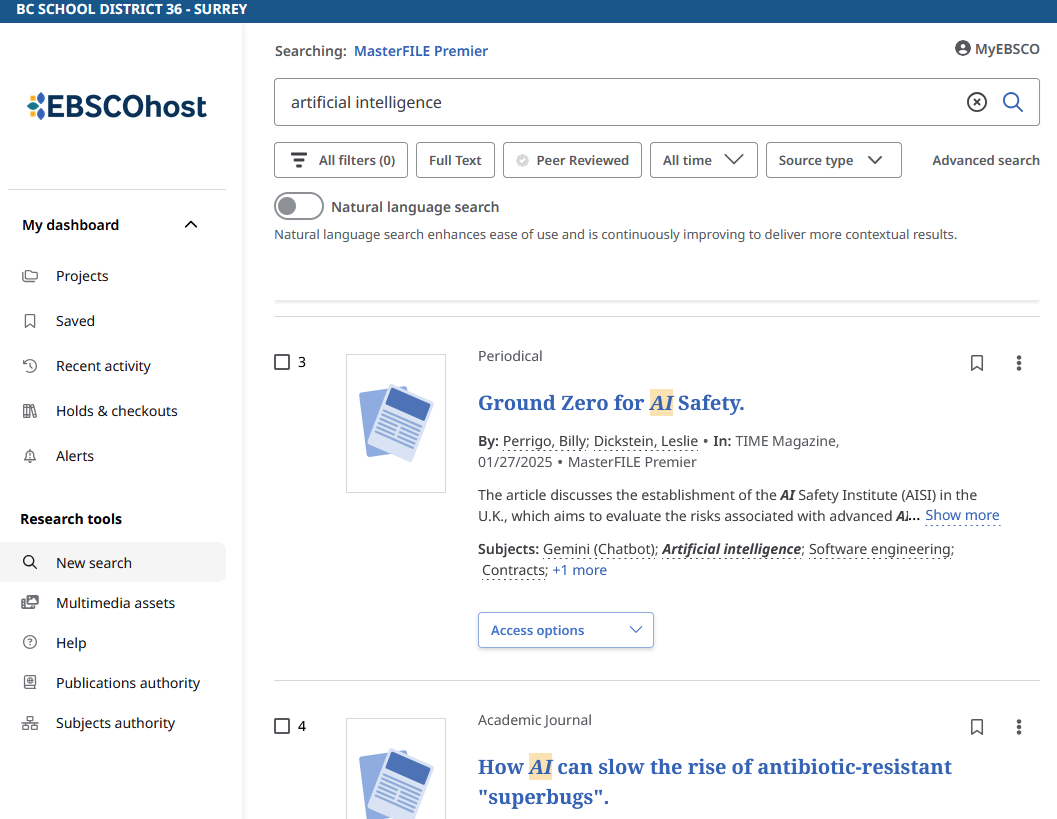1057x819 pixels.
Task: Click the thumbnail of result 3
Action: (x=396, y=423)
